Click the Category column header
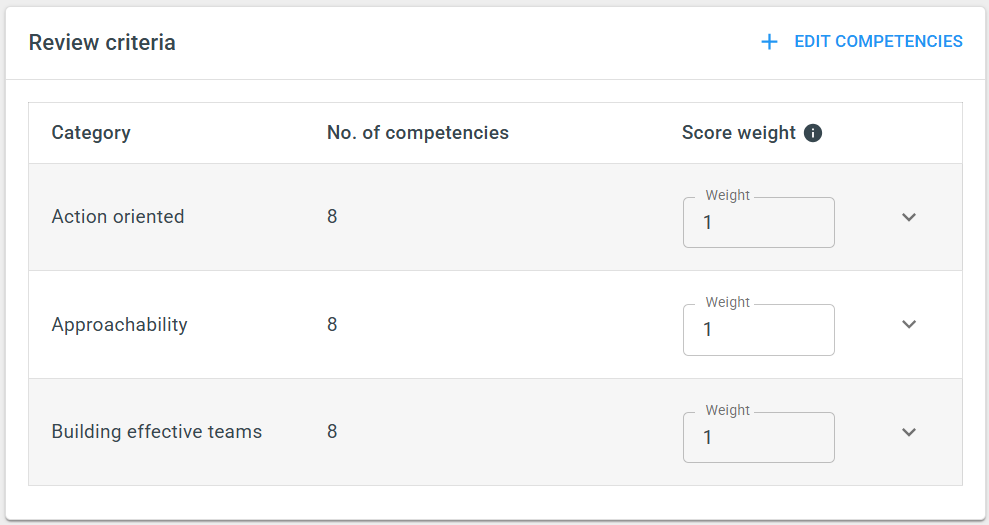The image size is (989, 525). point(91,133)
